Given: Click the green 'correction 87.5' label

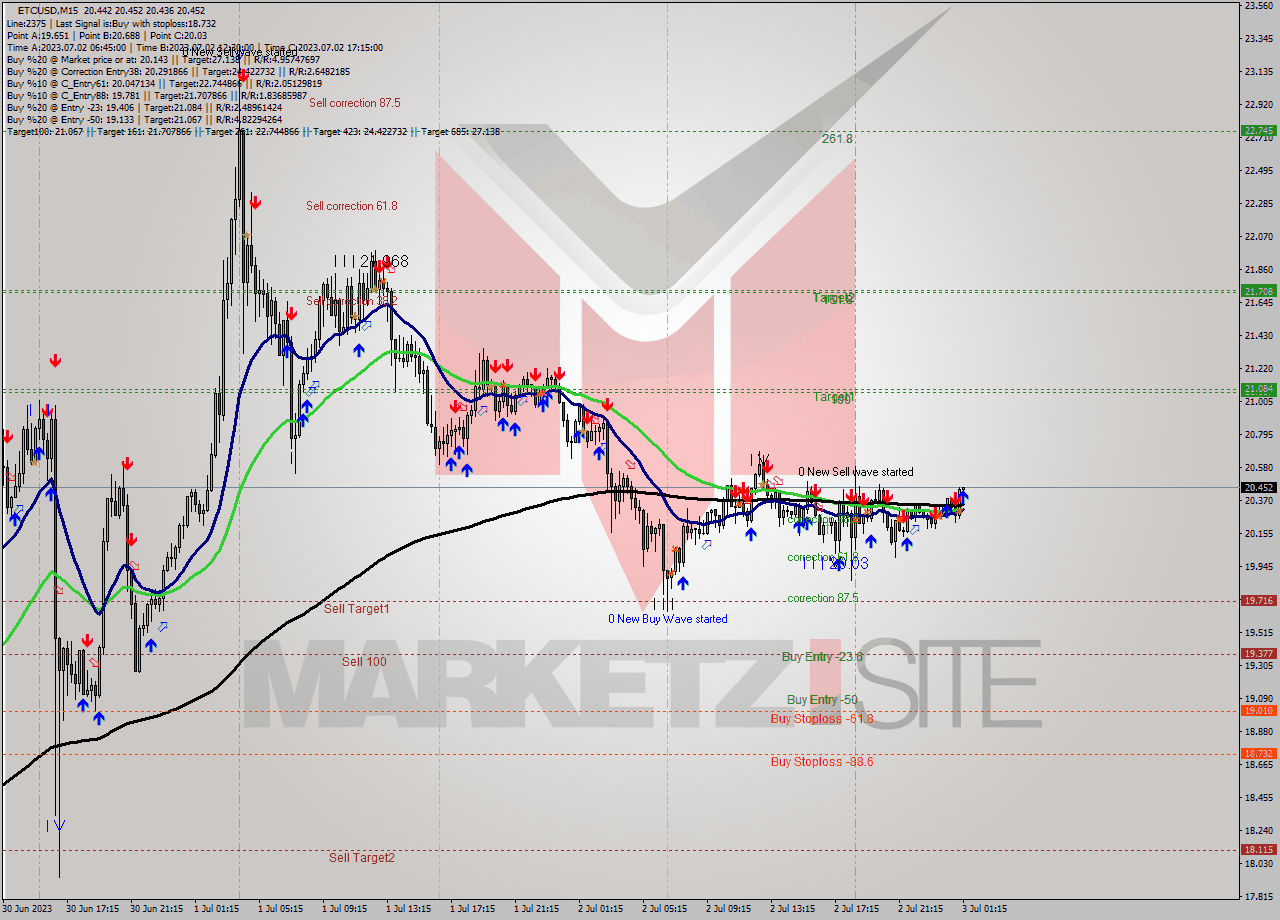Looking at the screenshot, I should pos(823,598).
